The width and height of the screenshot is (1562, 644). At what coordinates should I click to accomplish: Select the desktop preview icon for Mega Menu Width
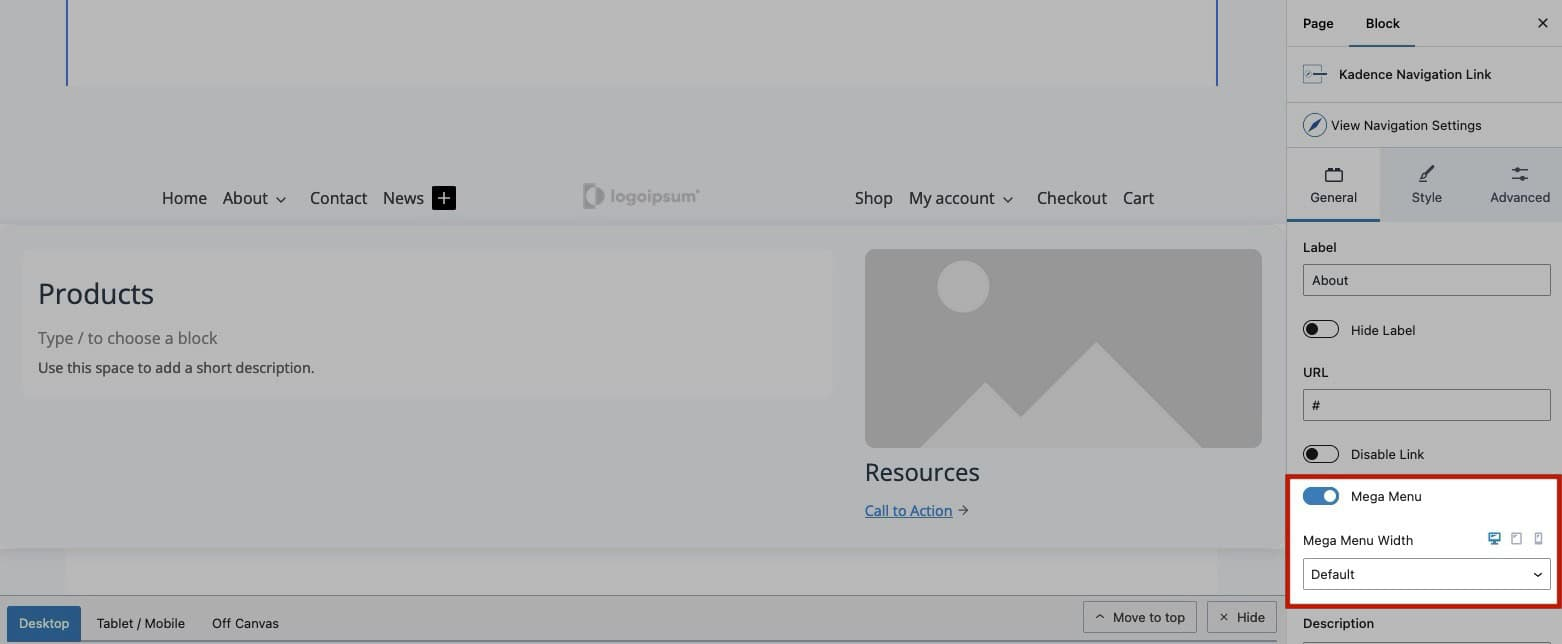[x=1494, y=538]
